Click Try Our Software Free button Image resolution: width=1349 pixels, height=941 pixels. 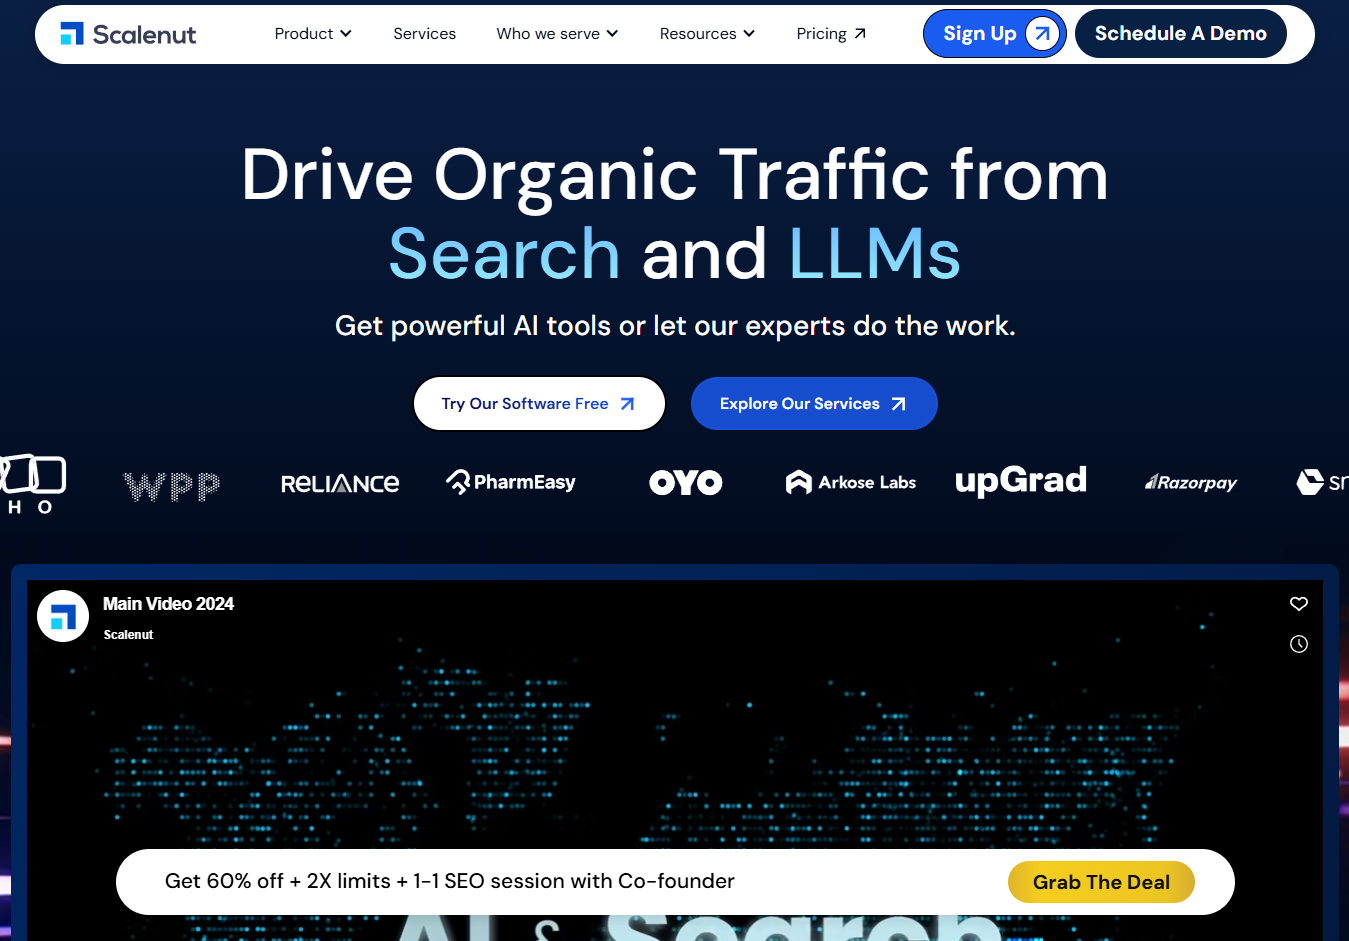(539, 404)
